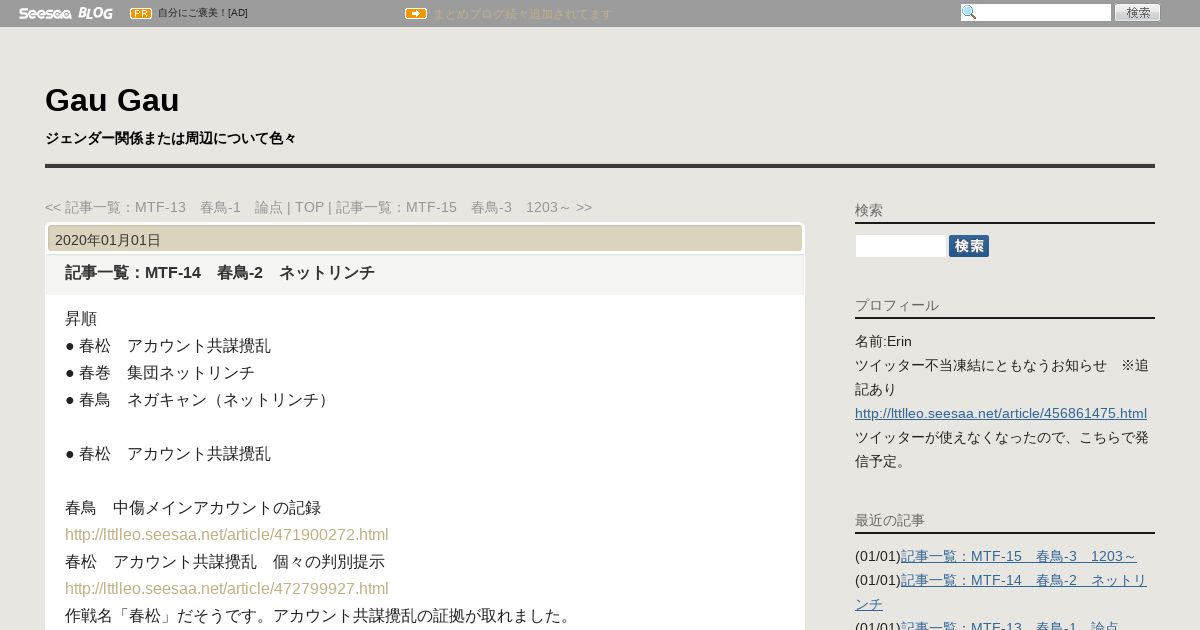Click the orange arrow icon in top bar
The image size is (1200, 630).
click(416, 14)
